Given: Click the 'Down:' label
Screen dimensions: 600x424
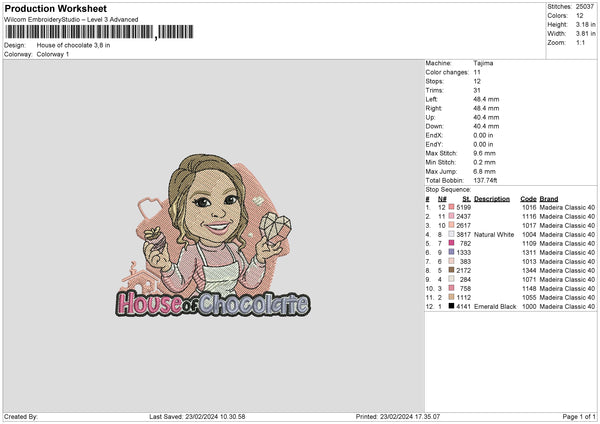Looking at the screenshot, I should 434,126.
